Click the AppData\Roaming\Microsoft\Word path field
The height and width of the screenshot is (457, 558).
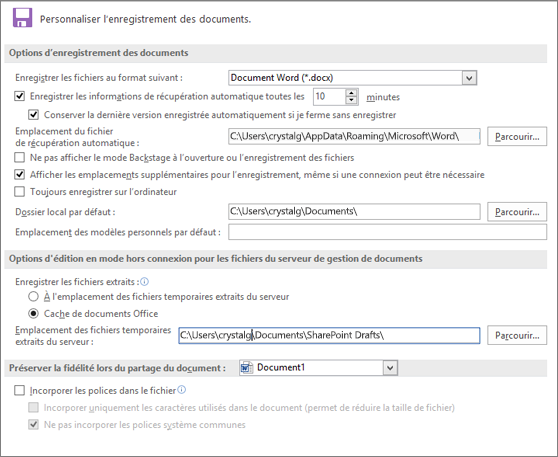354,137
